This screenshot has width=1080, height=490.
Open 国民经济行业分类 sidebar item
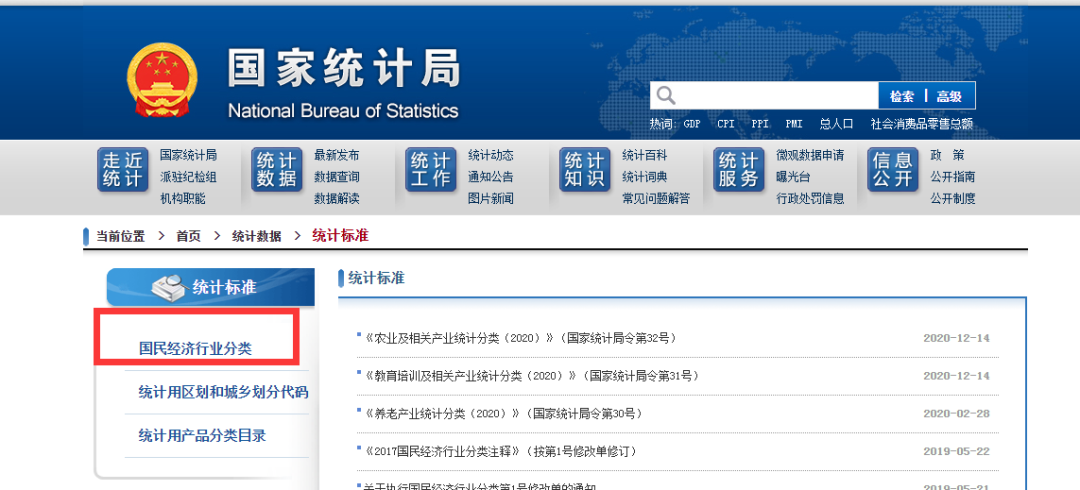(x=196, y=349)
